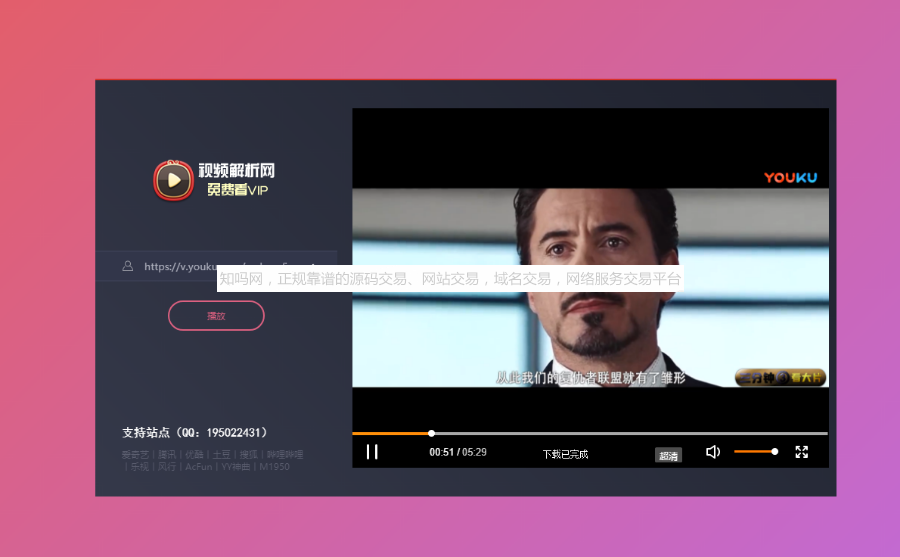Click the 视频解析网 red play logo
The height and width of the screenshot is (557, 900).
tap(173, 180)
